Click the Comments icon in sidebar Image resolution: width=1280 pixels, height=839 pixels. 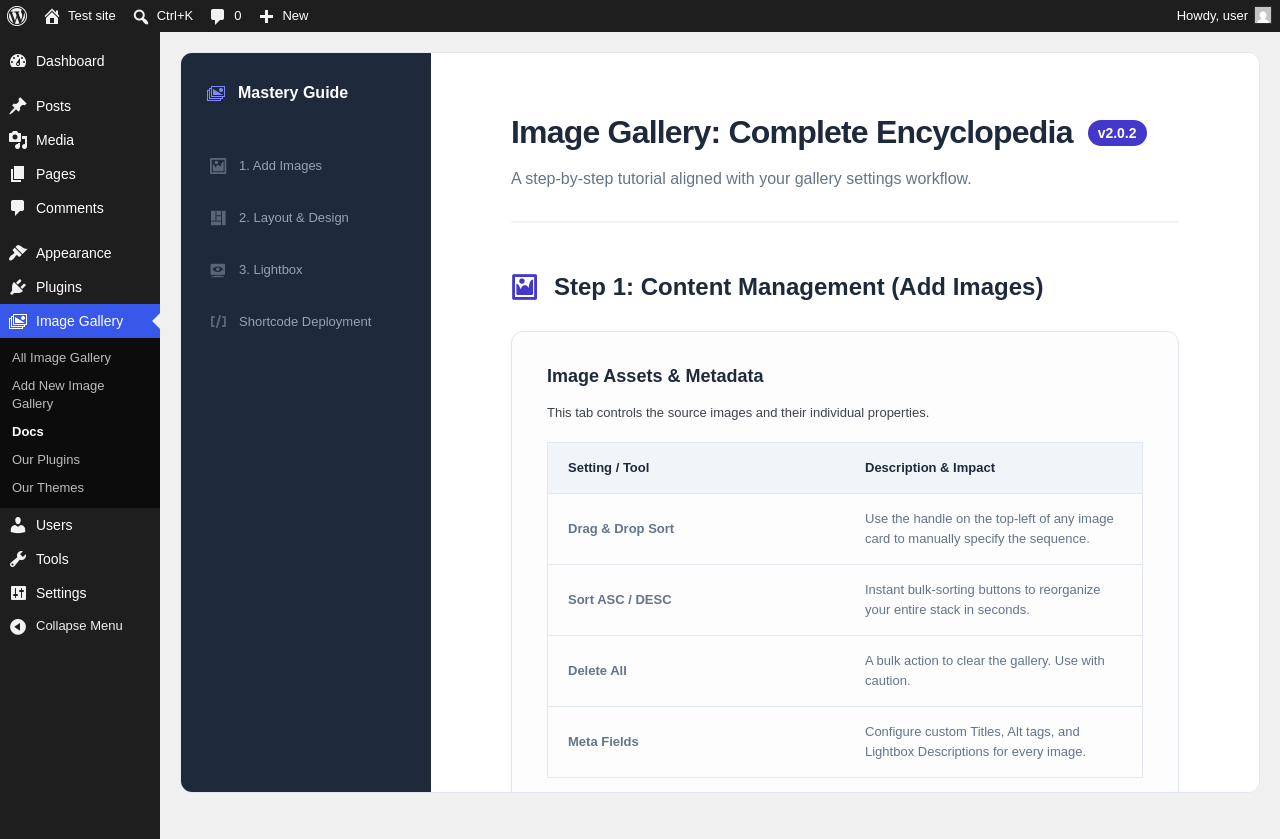18,208
